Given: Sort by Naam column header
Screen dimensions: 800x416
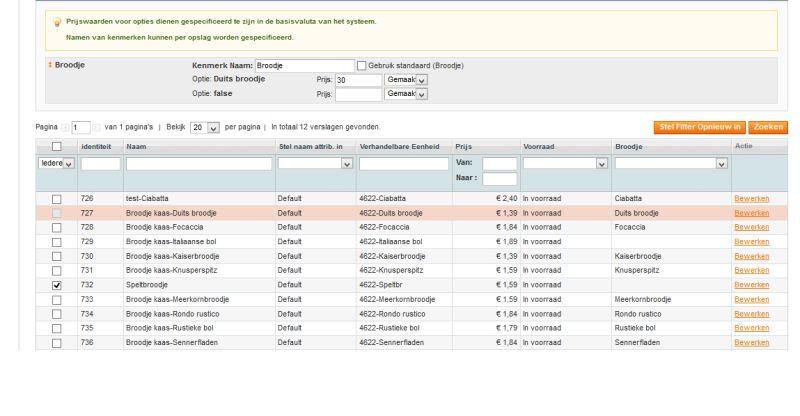Looking at the screenshot, I should click(136, 146).
